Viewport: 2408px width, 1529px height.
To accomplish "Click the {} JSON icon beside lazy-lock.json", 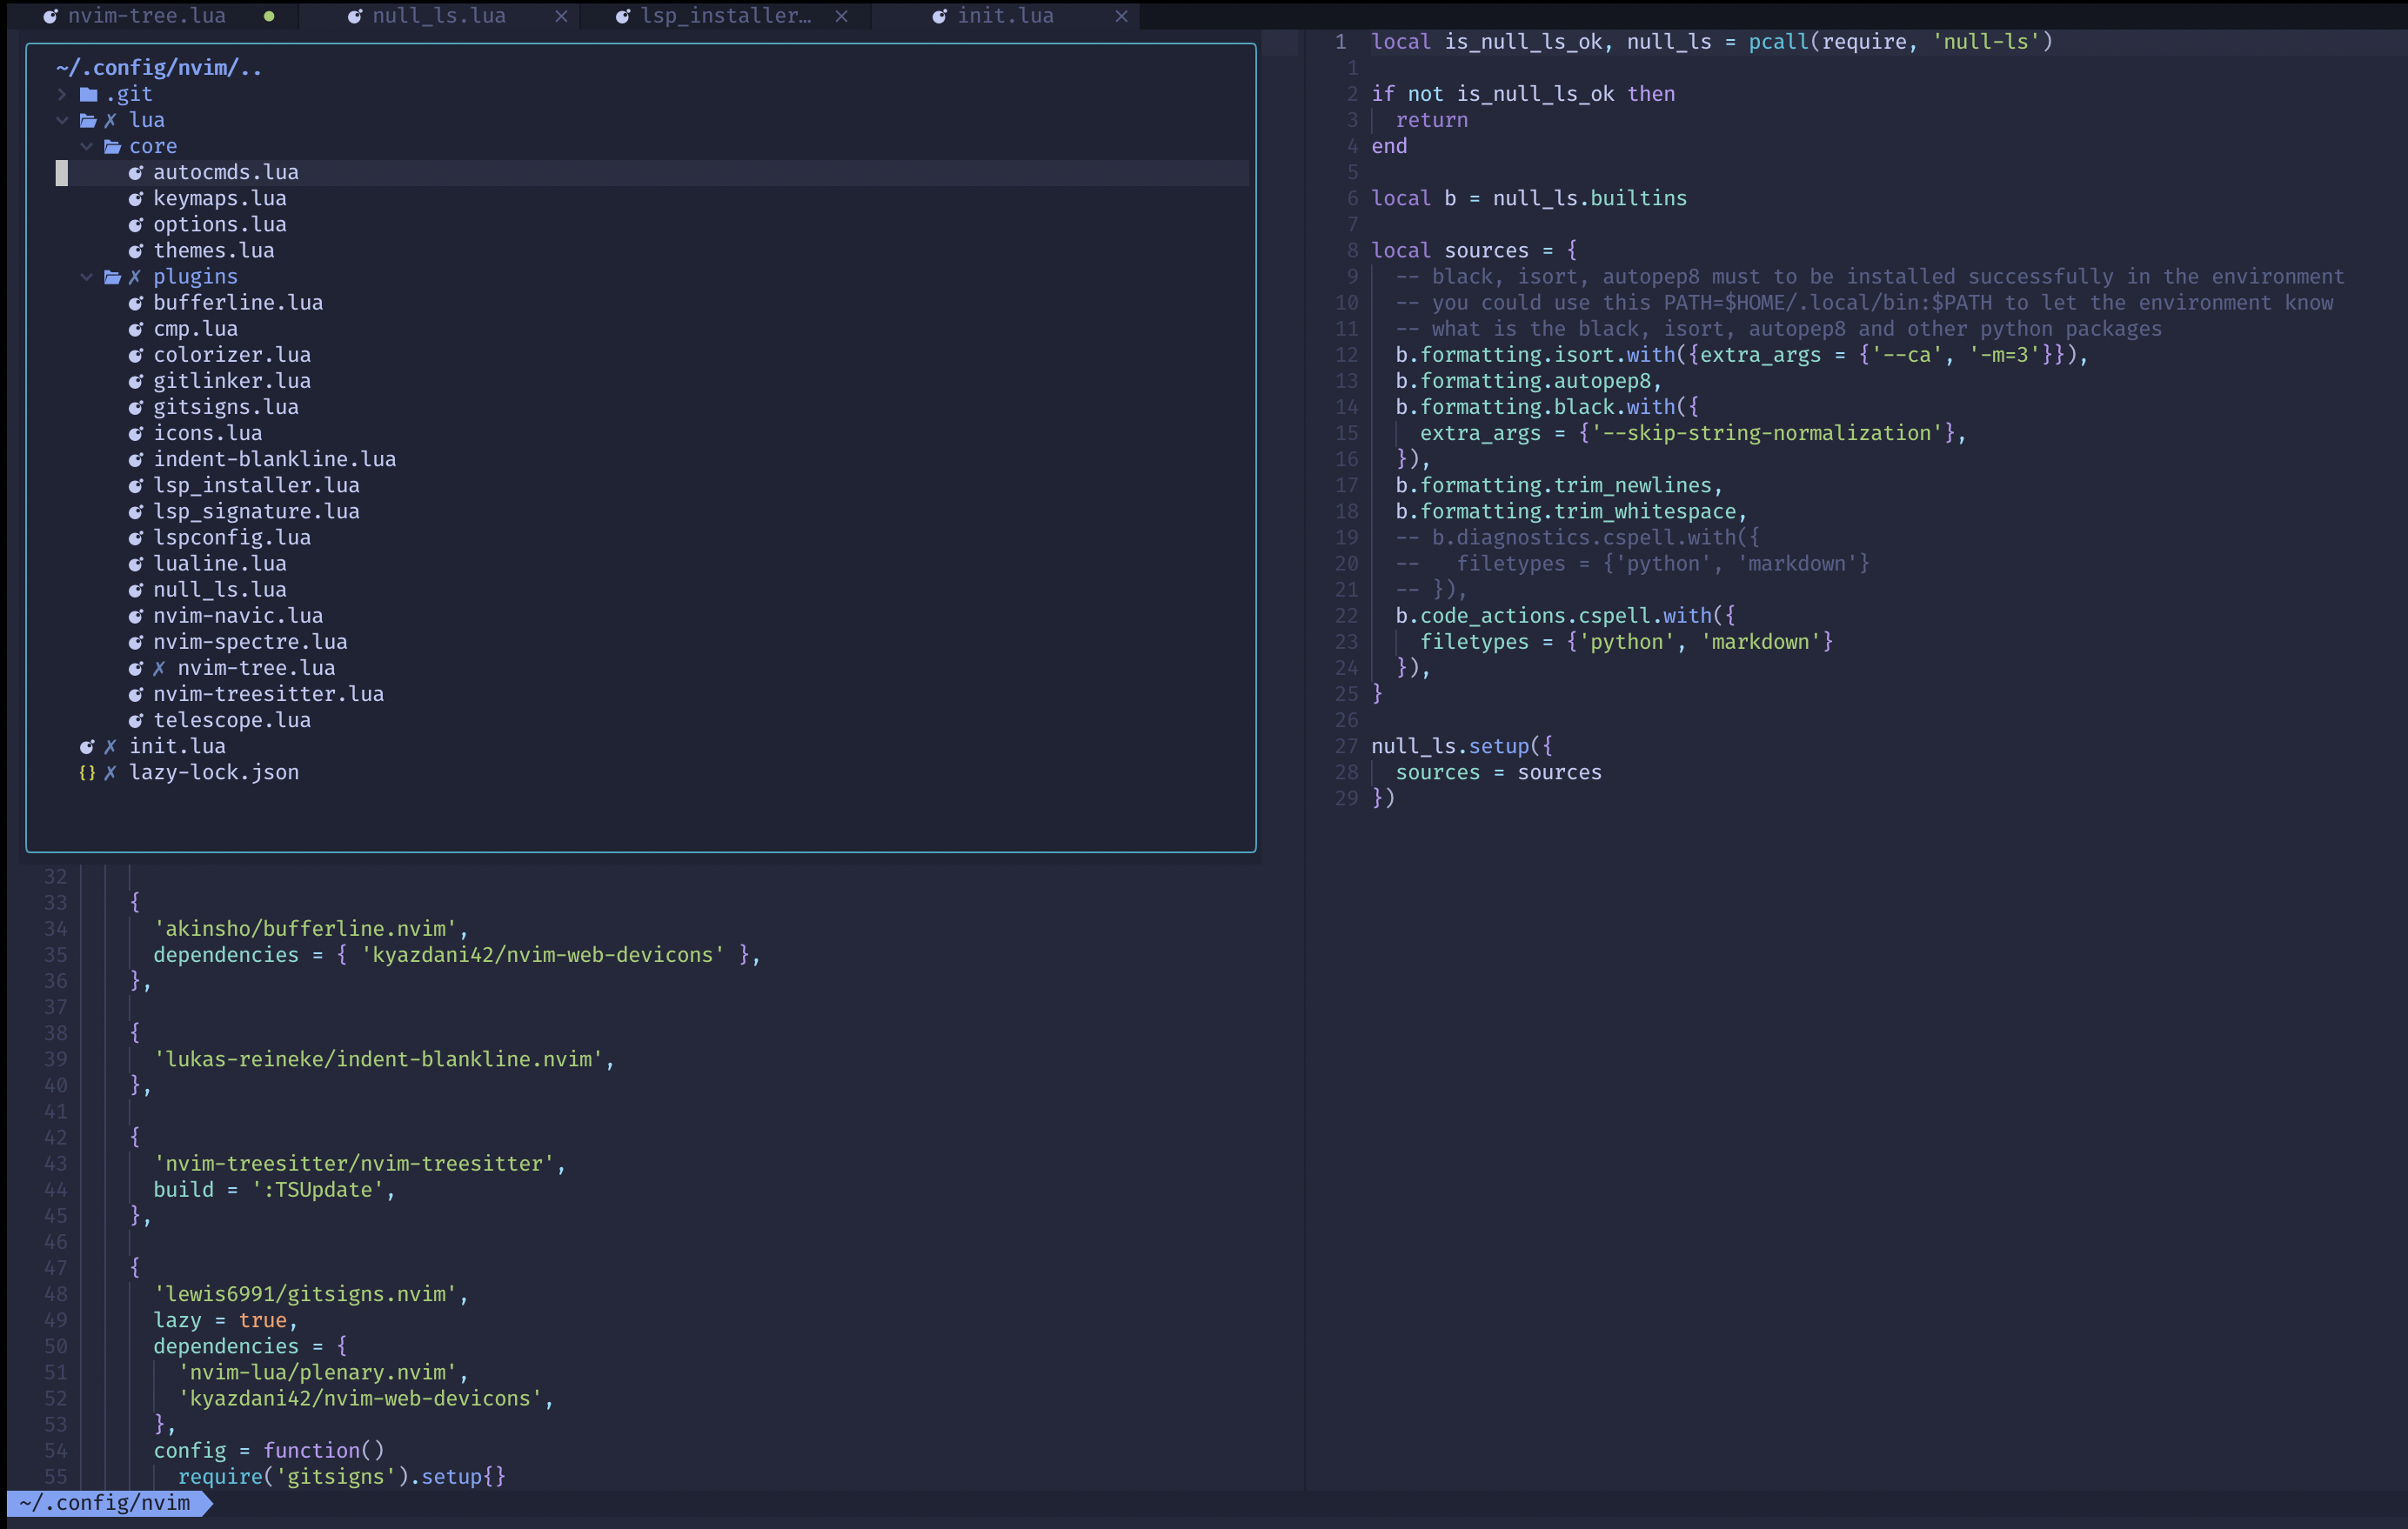I will point(87,772).
